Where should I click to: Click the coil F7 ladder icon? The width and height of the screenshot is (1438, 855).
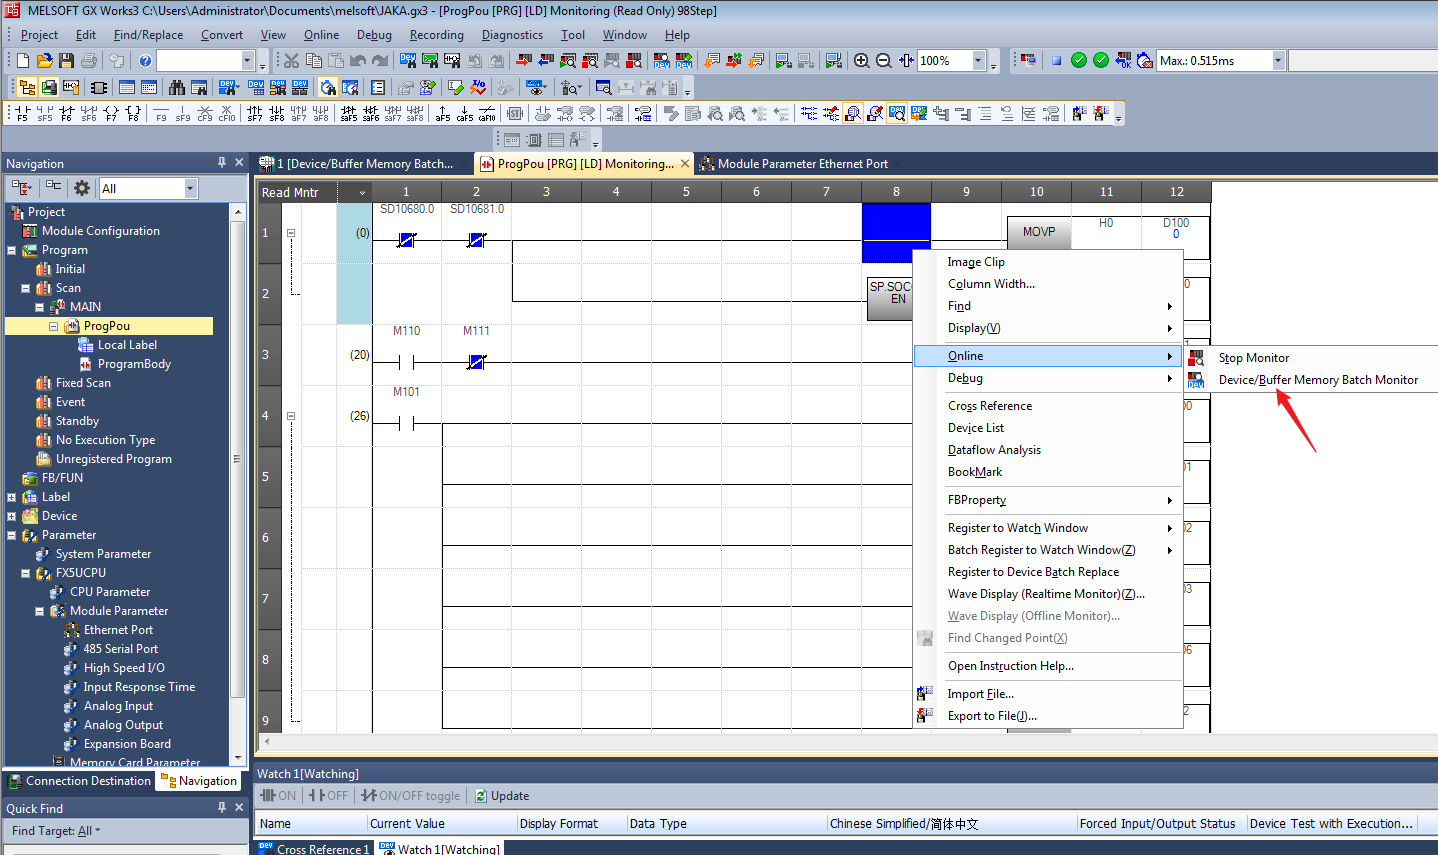click(110, 114)
